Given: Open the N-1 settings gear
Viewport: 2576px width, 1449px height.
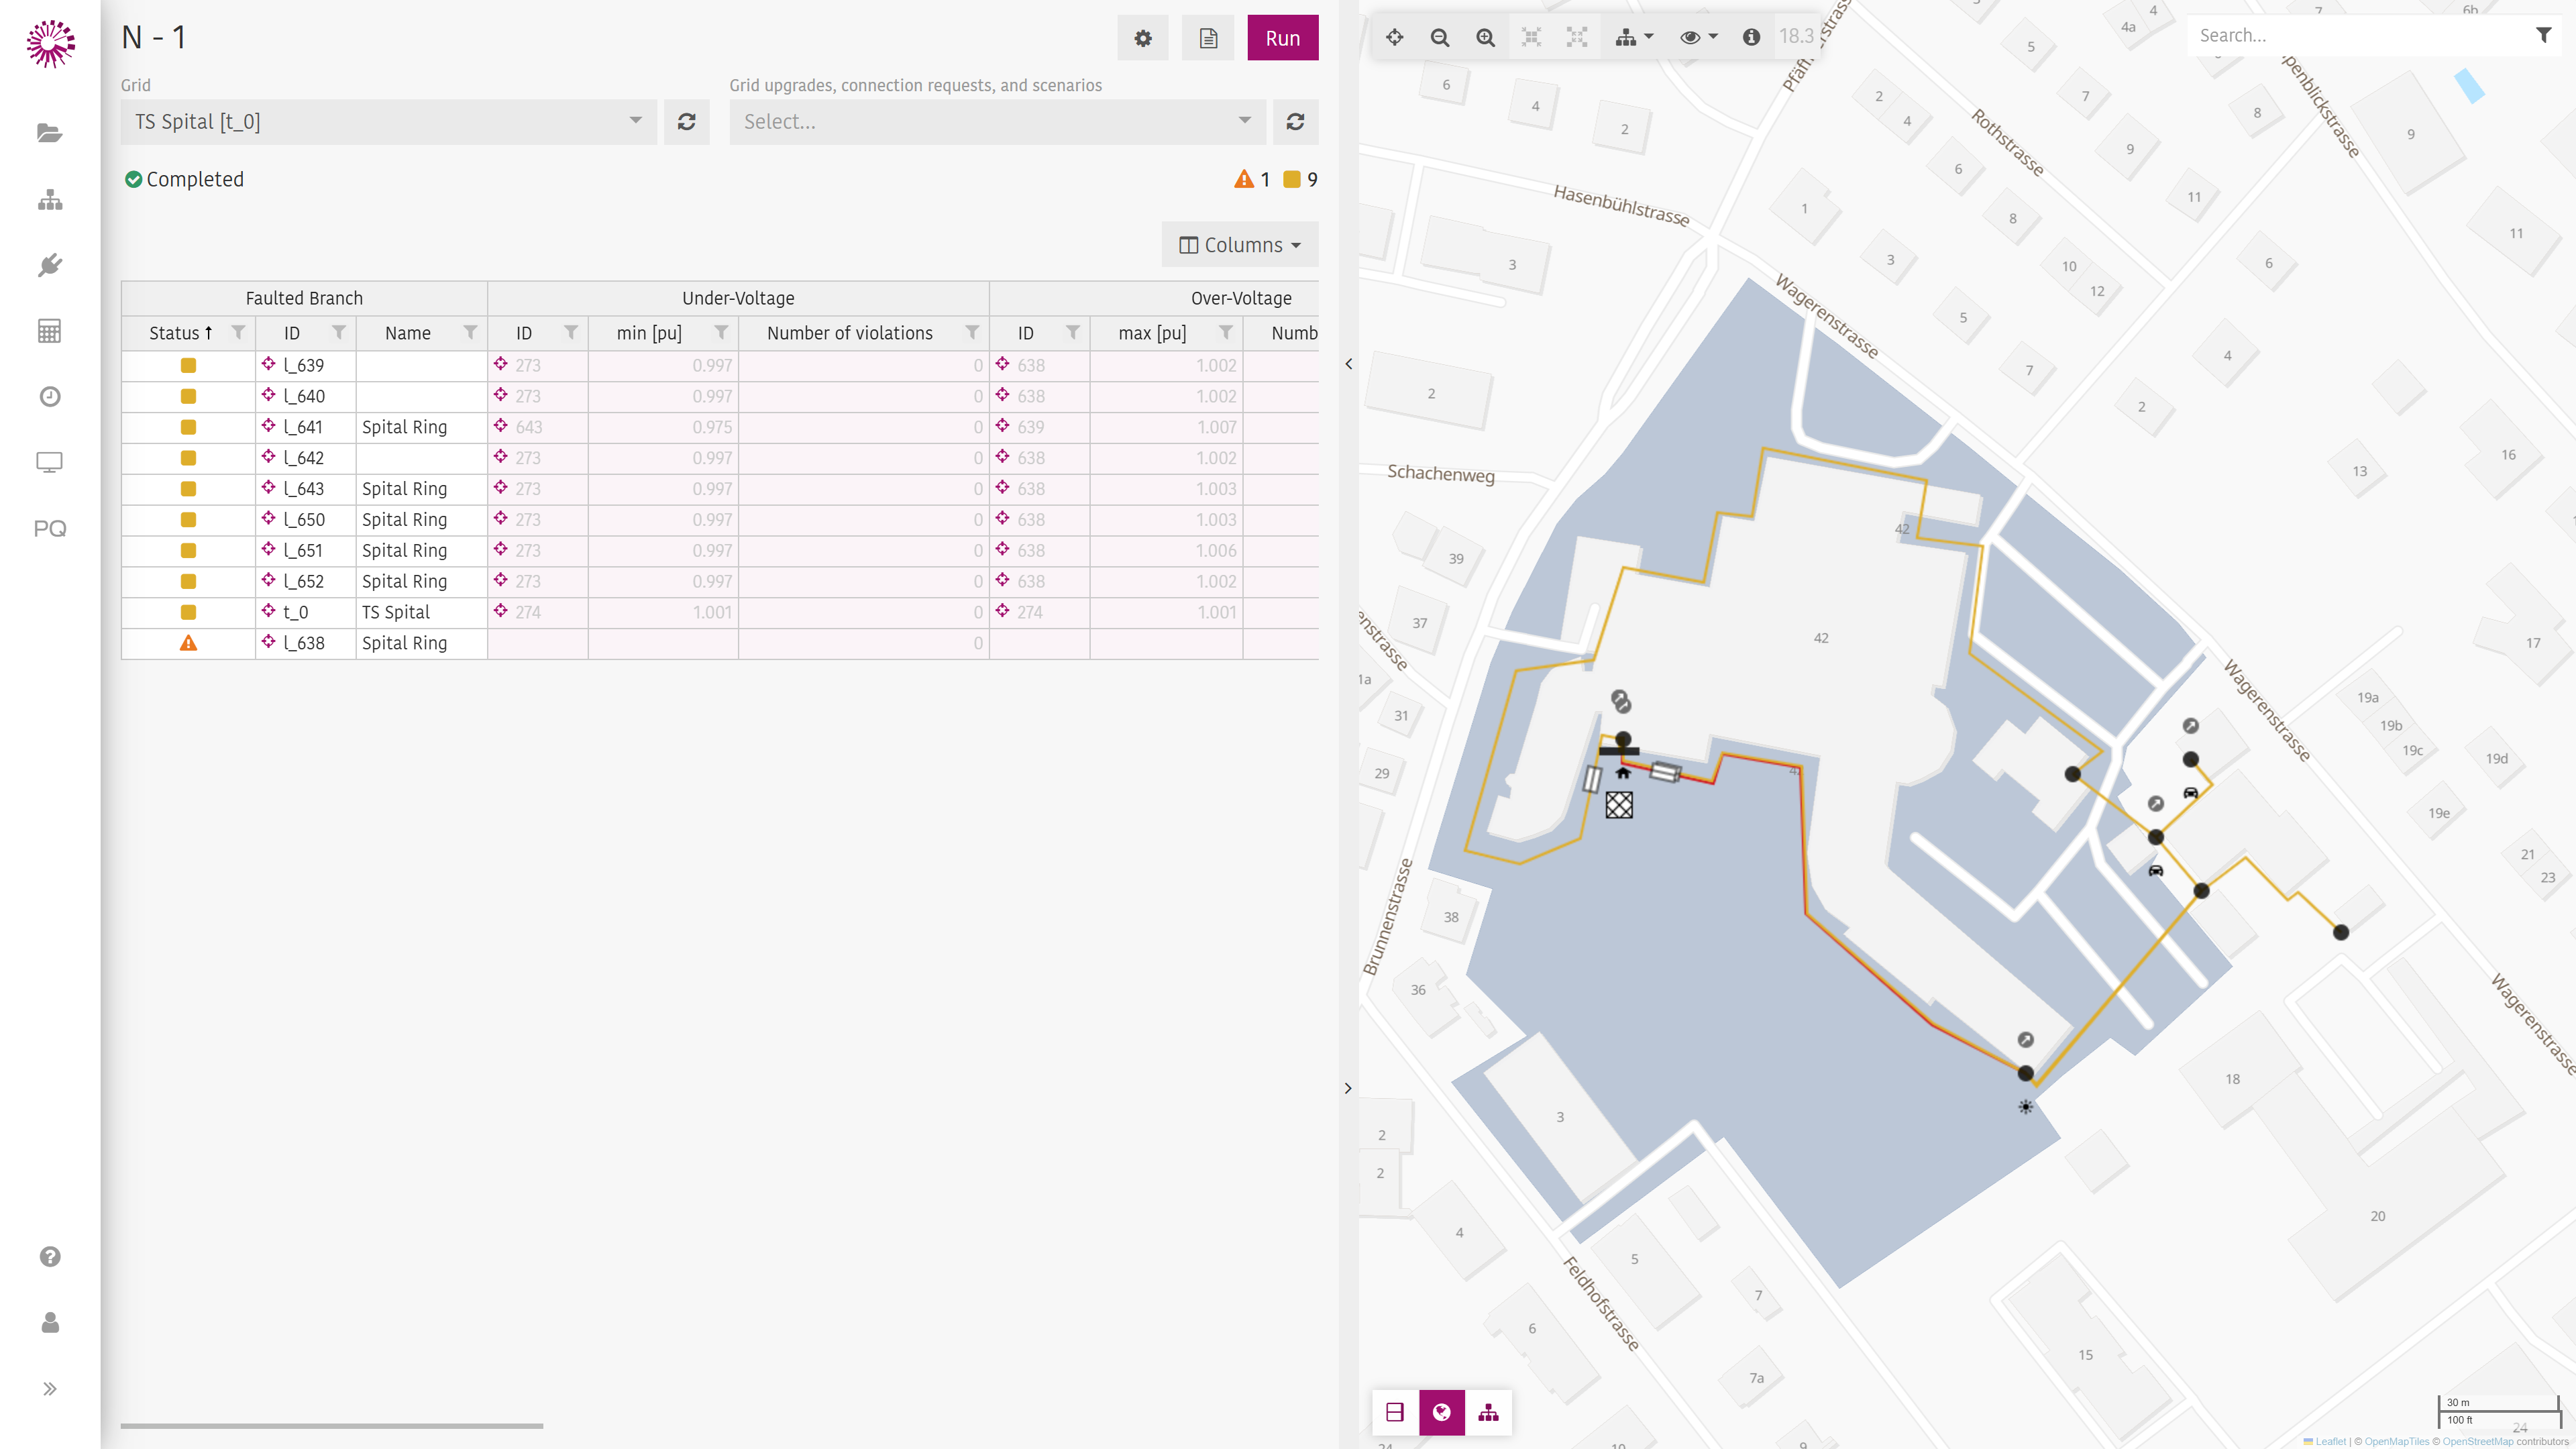Looking at the screenshot, I should coord(1143,38).
